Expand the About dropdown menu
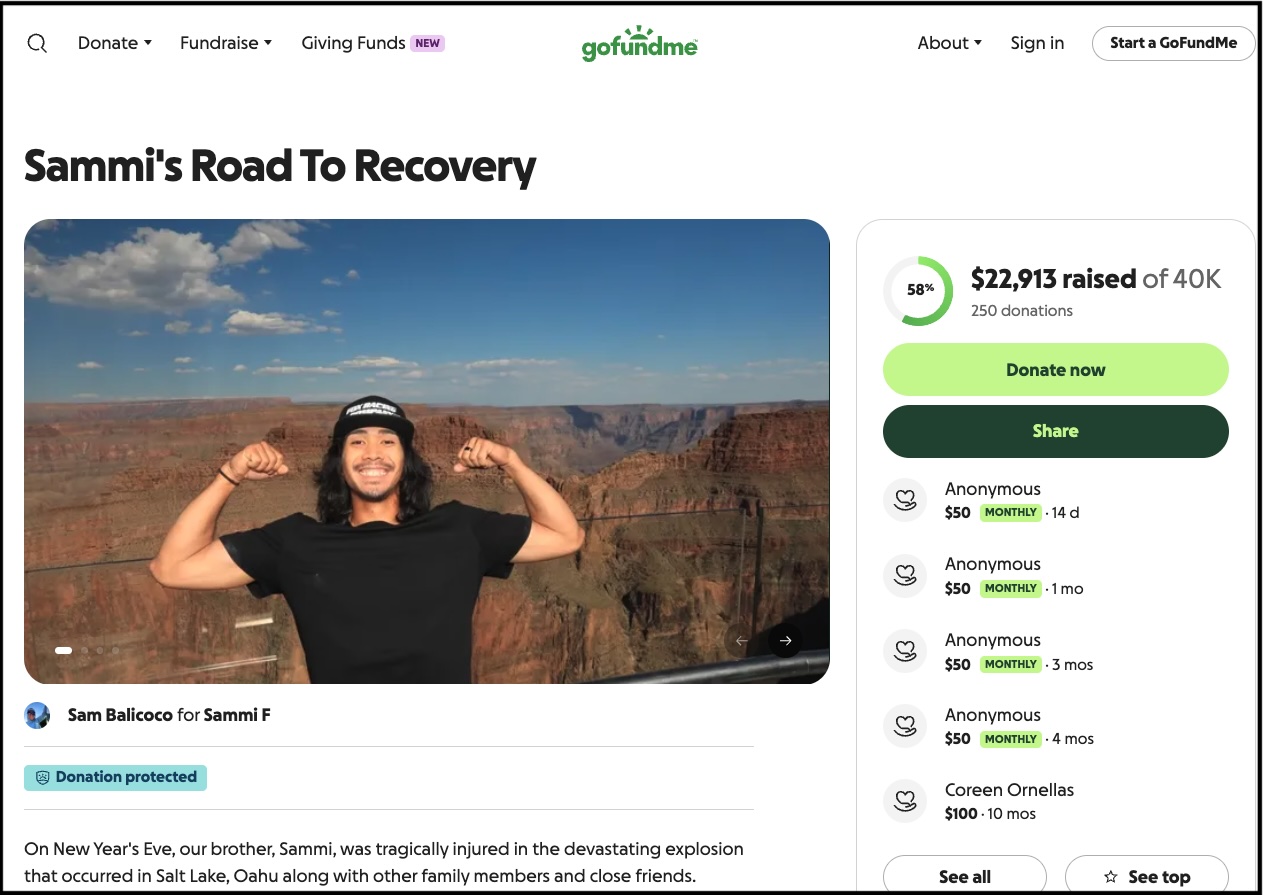1263x895 pixels. pos(950,43)
